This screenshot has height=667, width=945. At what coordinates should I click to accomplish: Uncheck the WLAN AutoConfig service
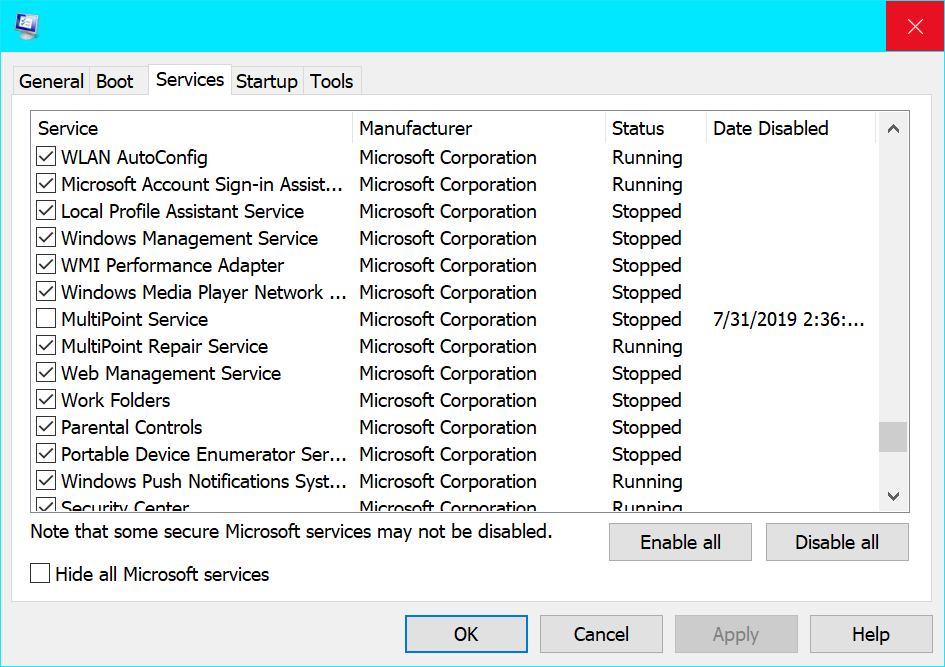click(46, 157)
